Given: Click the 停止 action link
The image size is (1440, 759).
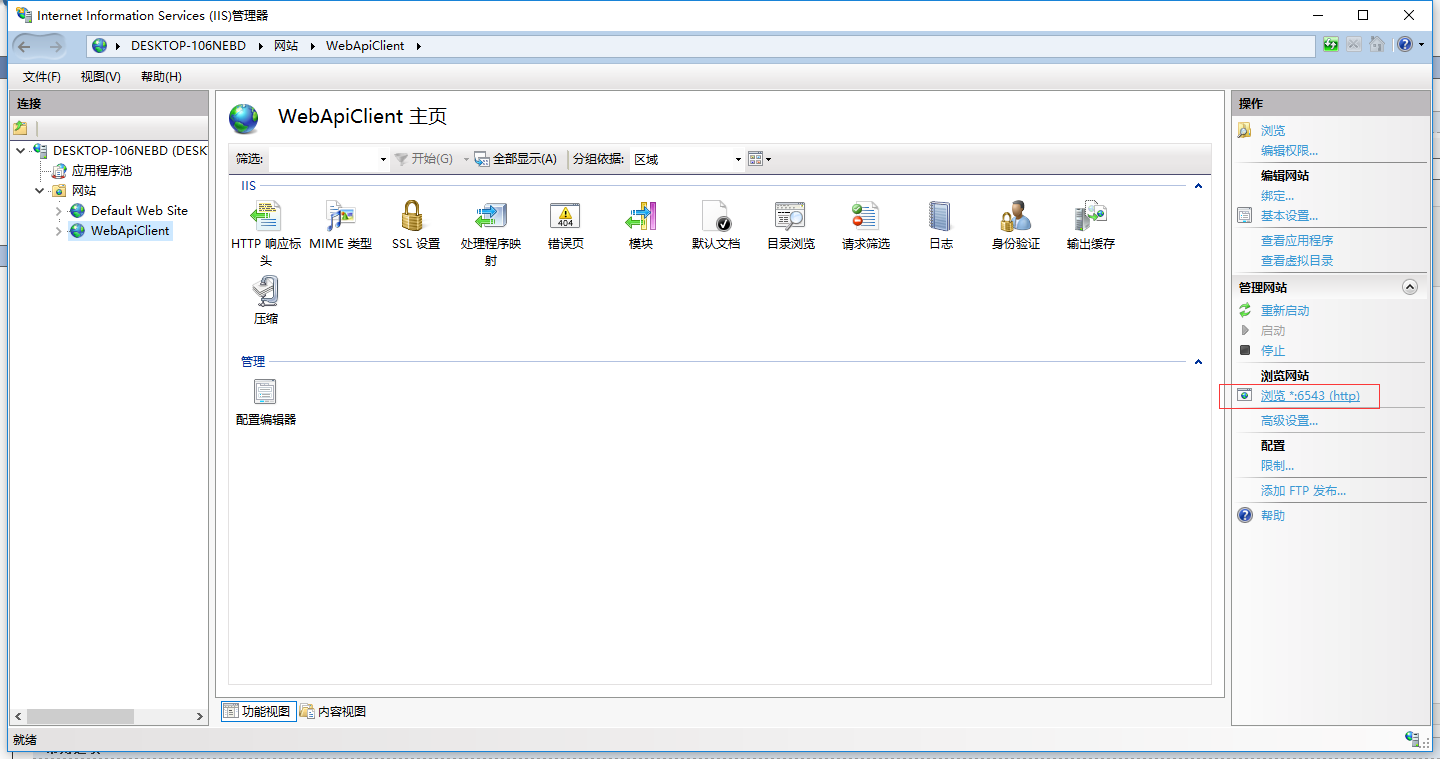Looking at the screenshot, I should (x=1273, y=351).
